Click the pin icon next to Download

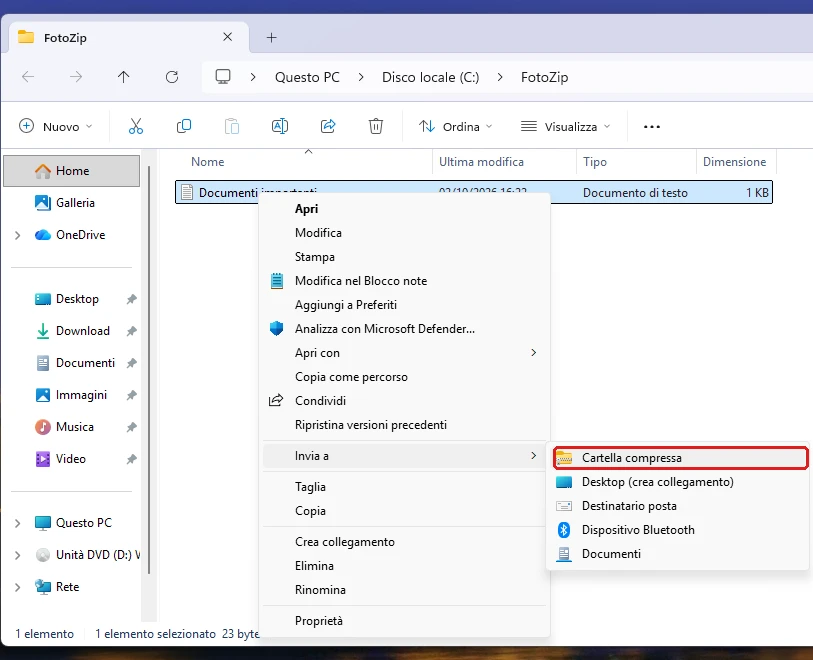pyautogui.click(x=132, y=331)
